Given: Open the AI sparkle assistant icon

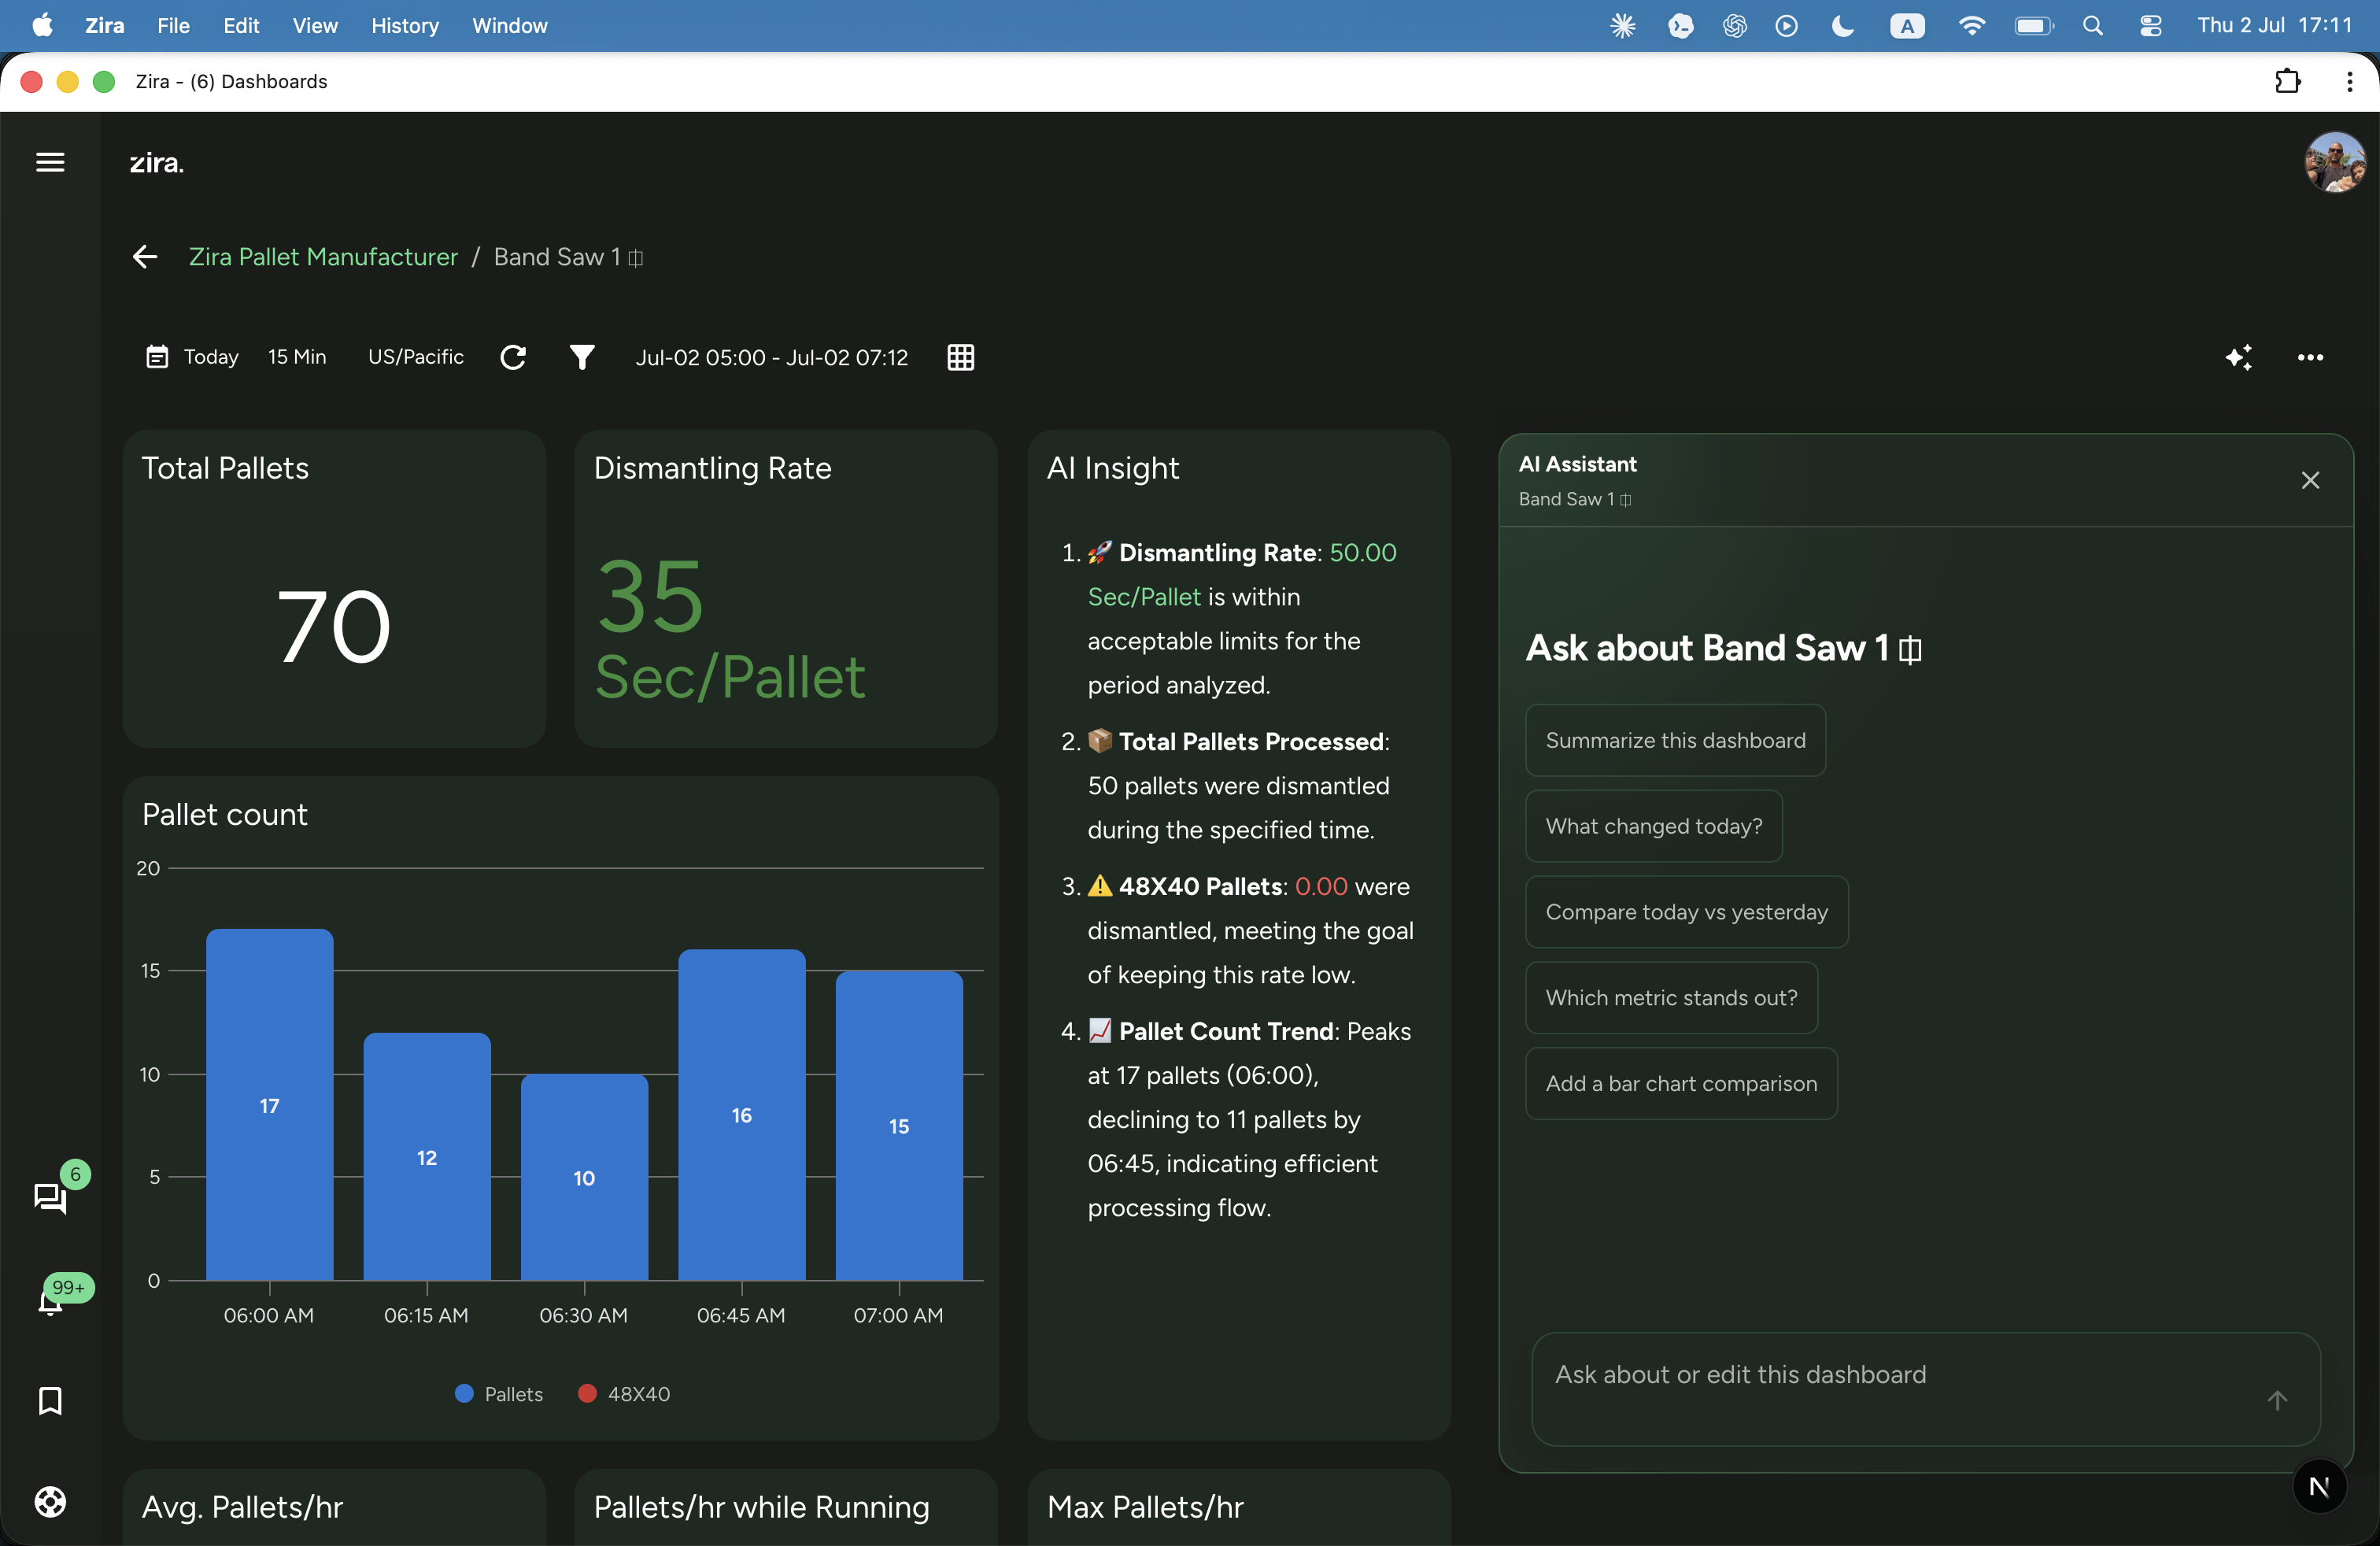Looking at the screenshot, I should pos(2239,357).
